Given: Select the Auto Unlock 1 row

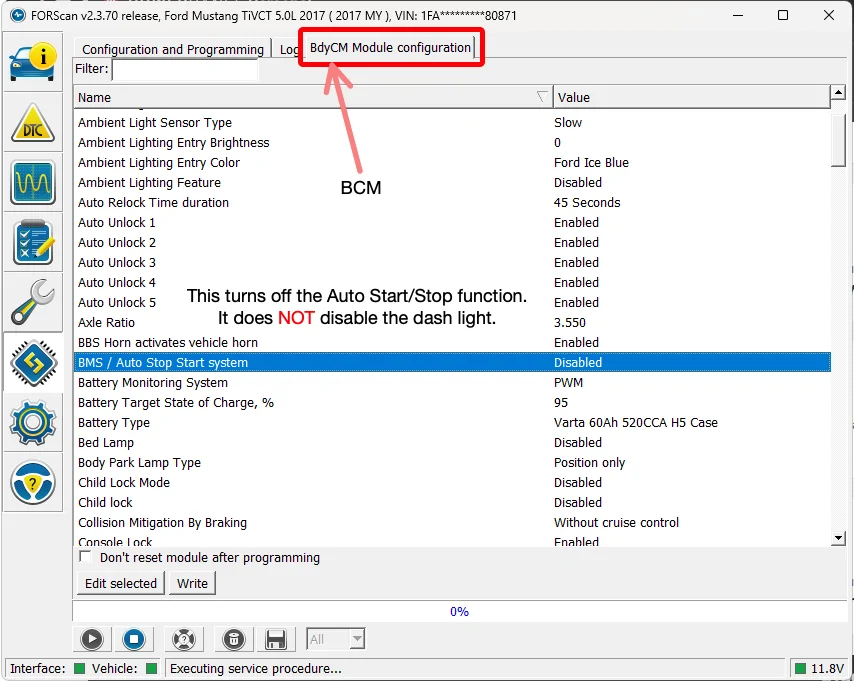Looking at the screenshot, I should tap(452, 222).
